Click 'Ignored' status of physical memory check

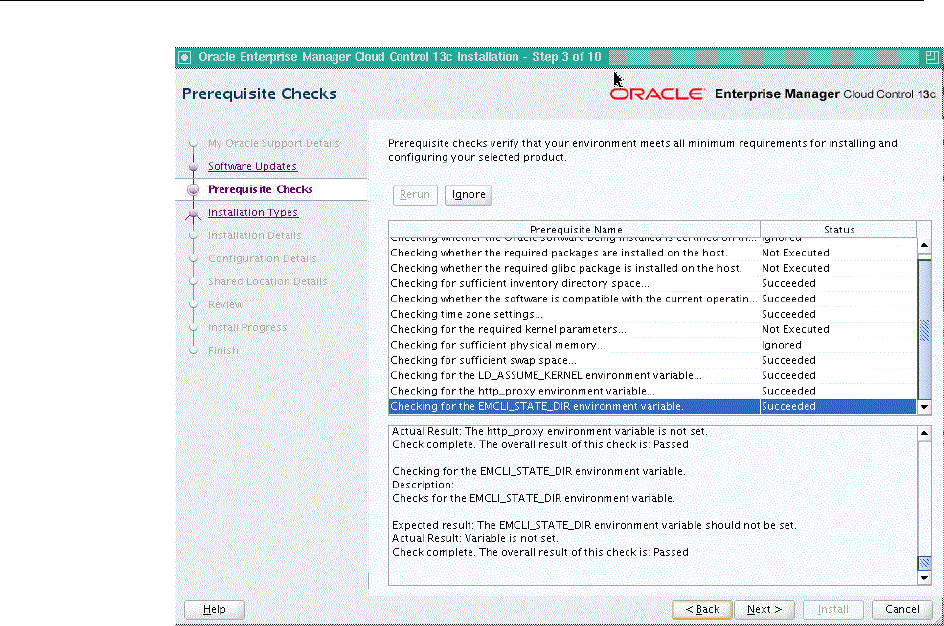[x=781, y=345]
